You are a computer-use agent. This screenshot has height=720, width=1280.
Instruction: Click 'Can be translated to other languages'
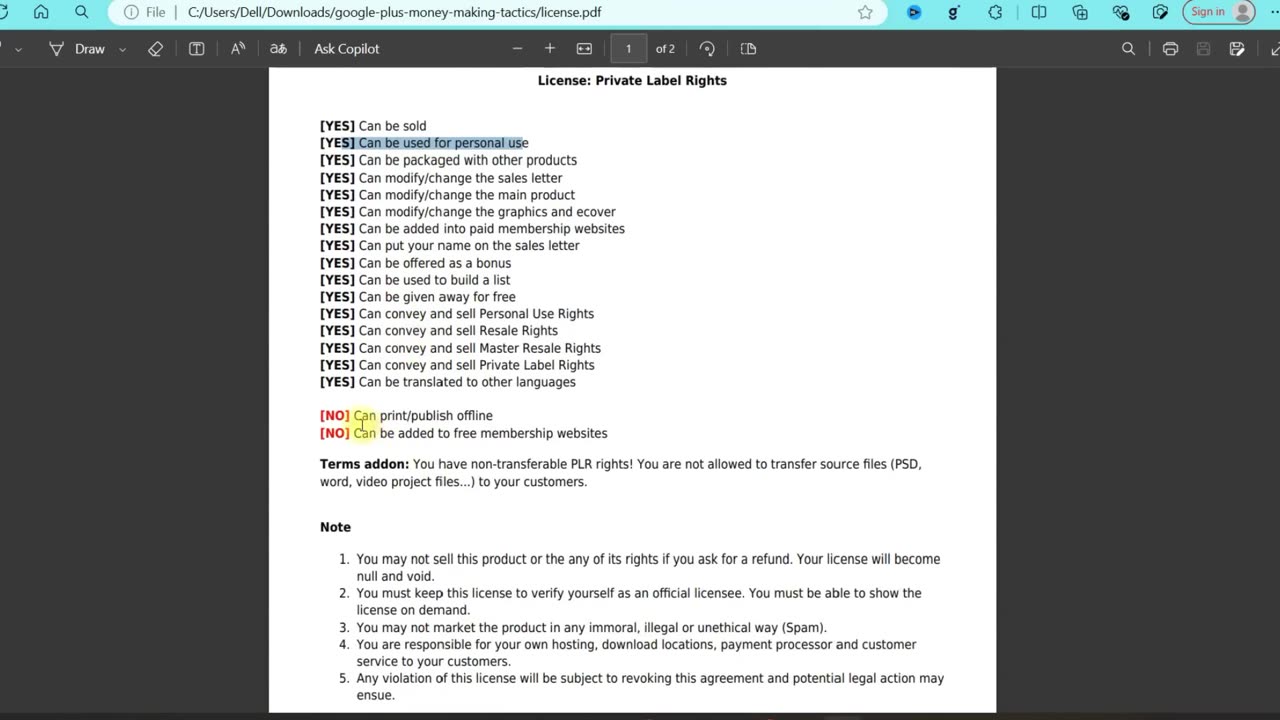point(467,382)
